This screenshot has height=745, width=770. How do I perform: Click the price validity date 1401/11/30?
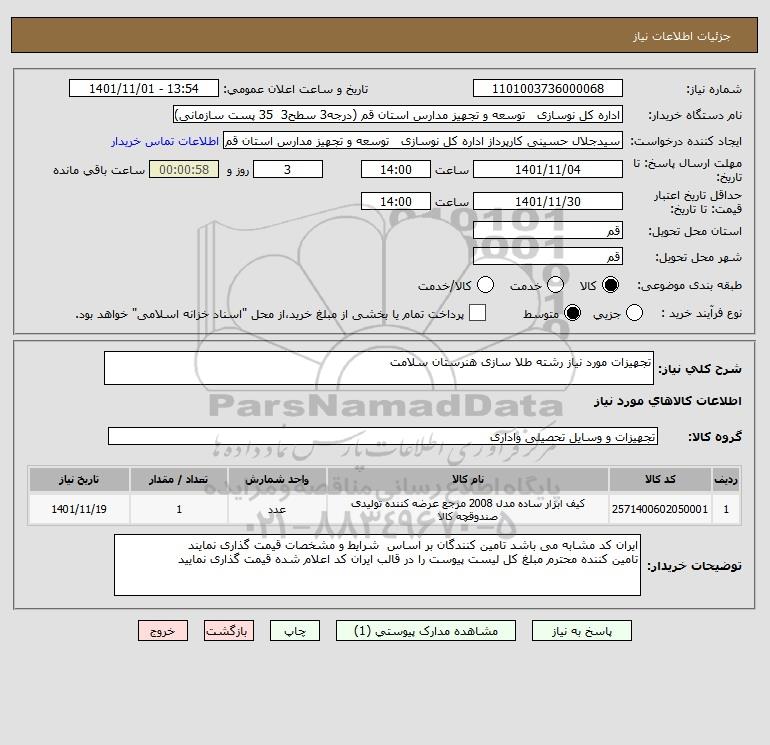click(x=548, y=201)
